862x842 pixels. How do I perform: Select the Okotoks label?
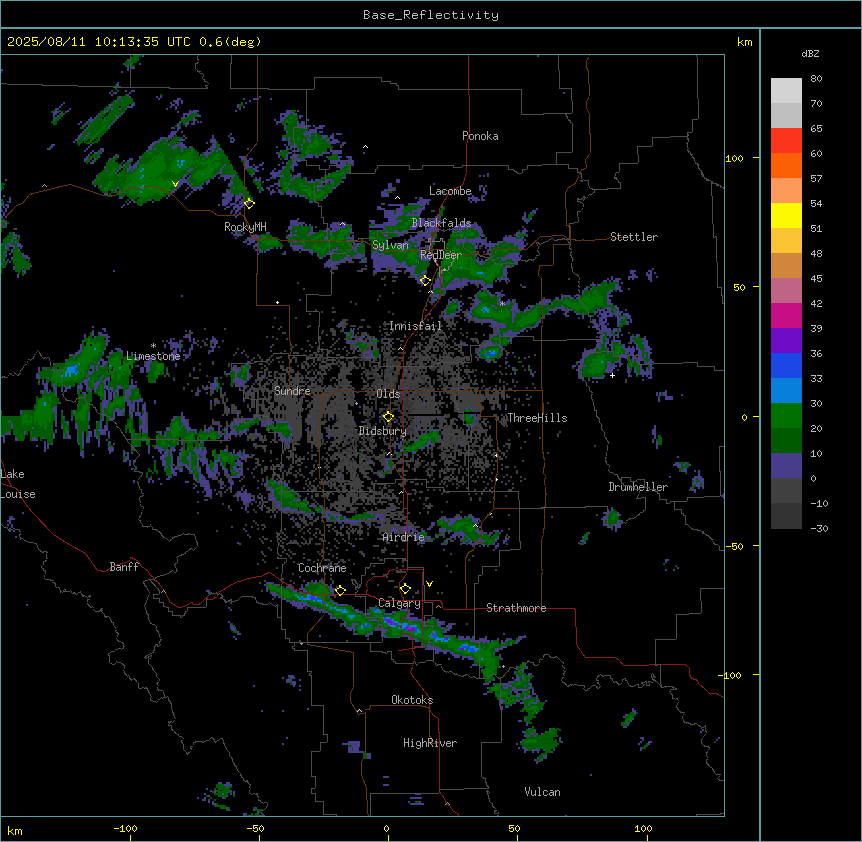point(412,700)
